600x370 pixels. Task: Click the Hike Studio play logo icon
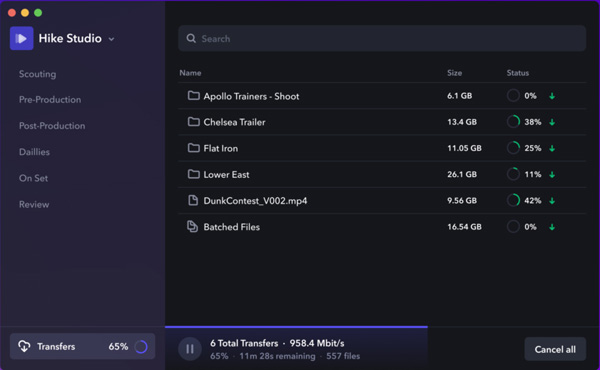[x=21, y=38]
